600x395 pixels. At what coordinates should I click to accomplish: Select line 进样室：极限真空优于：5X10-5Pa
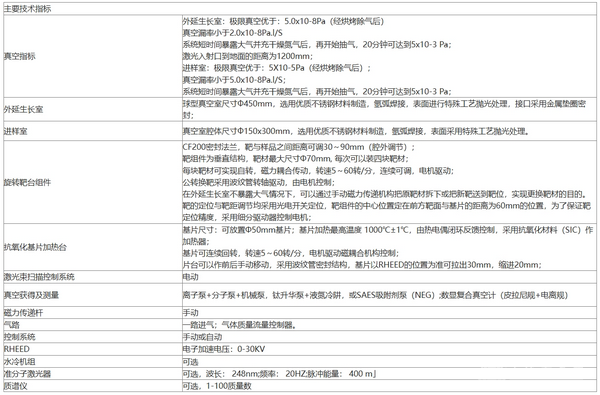277,68
